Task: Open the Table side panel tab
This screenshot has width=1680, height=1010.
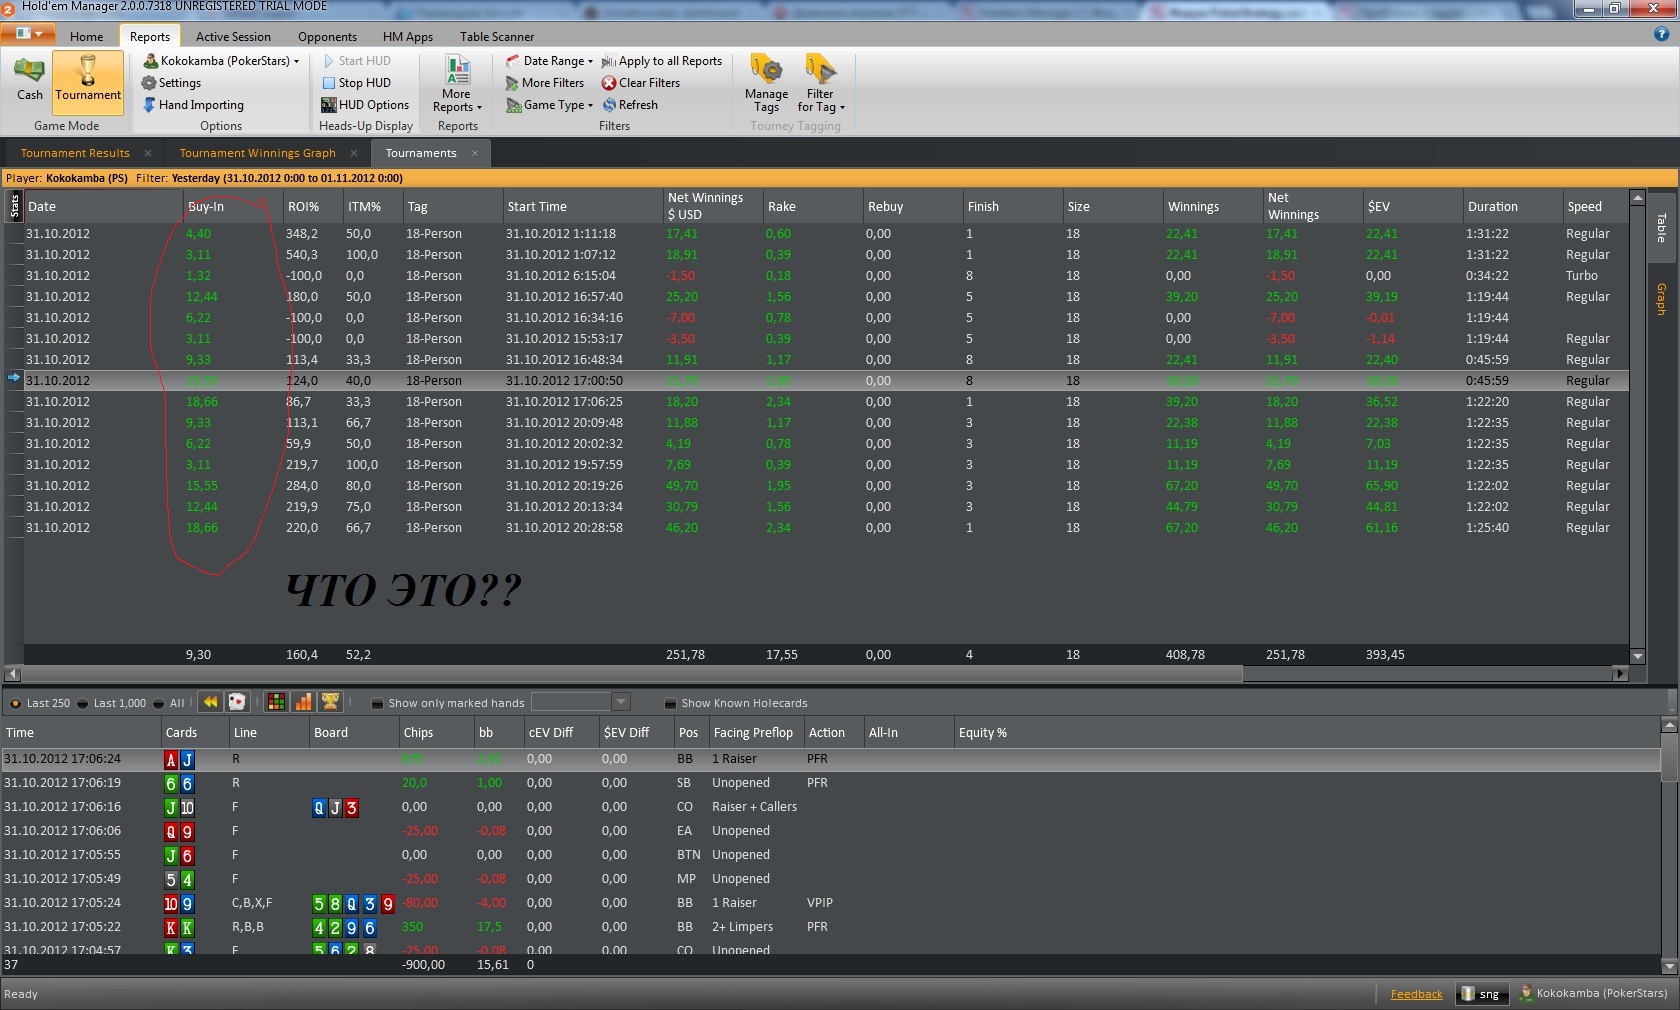Action: (x=1661, y=227)
